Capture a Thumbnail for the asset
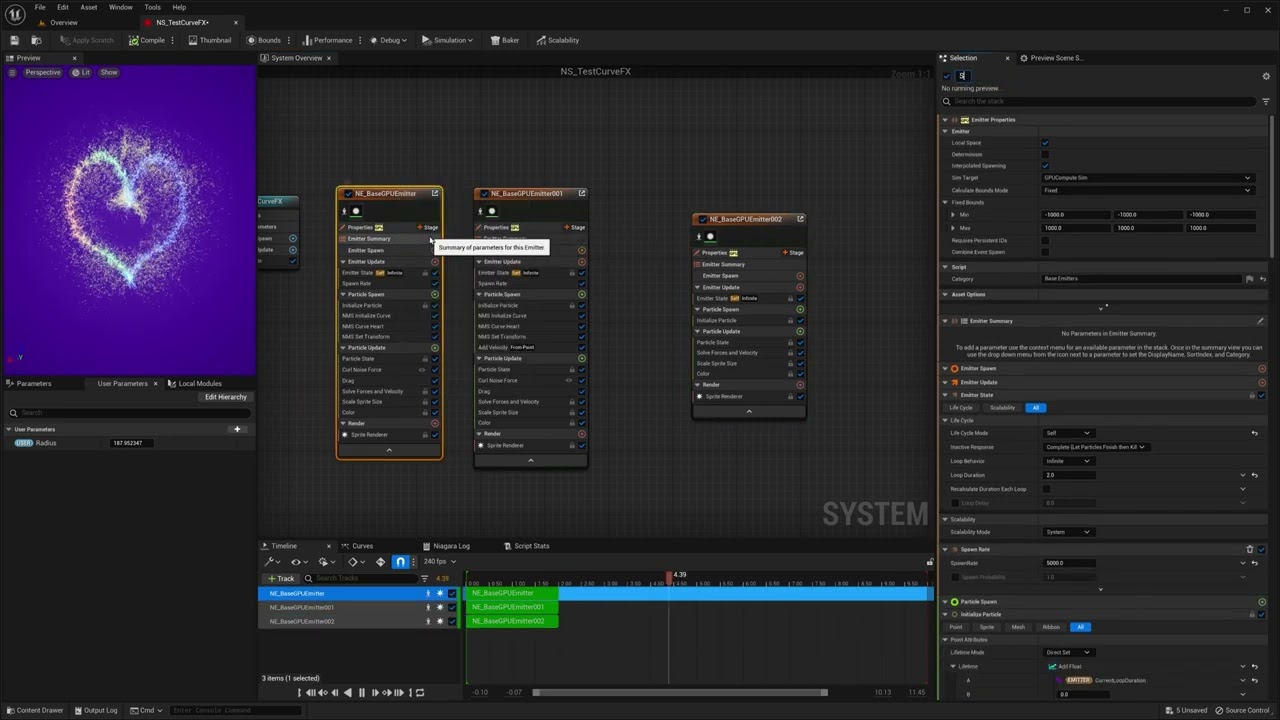Viewport: 1280px width, 720px height. tap(209, 40)
